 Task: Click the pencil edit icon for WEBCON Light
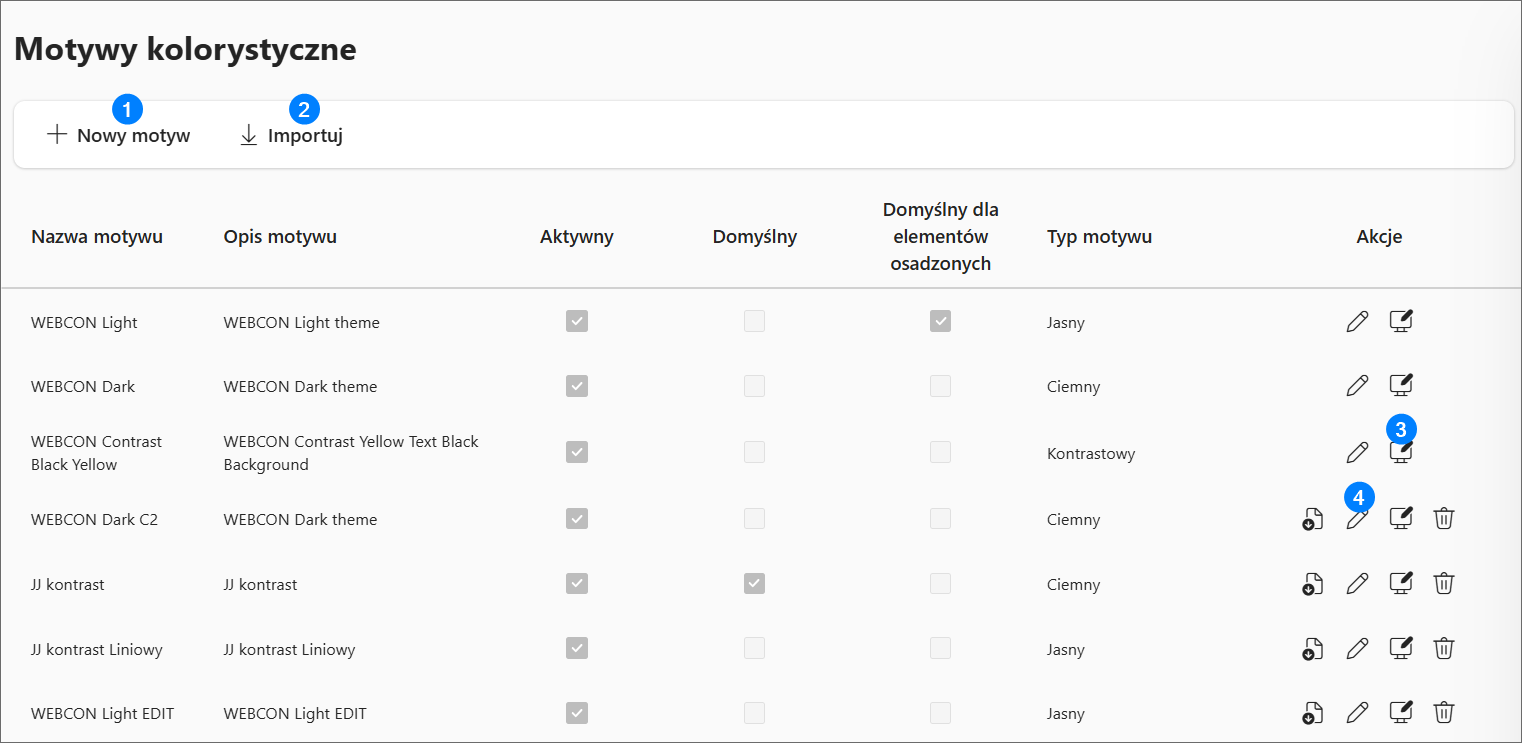(1357, 322)
